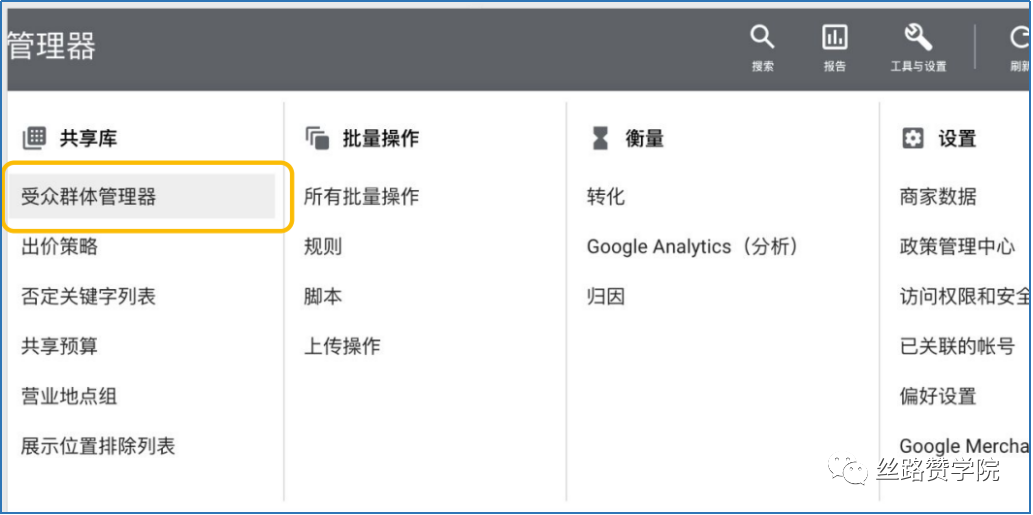
Task: Click the refresh icon in header
Action: point(1022,38)
